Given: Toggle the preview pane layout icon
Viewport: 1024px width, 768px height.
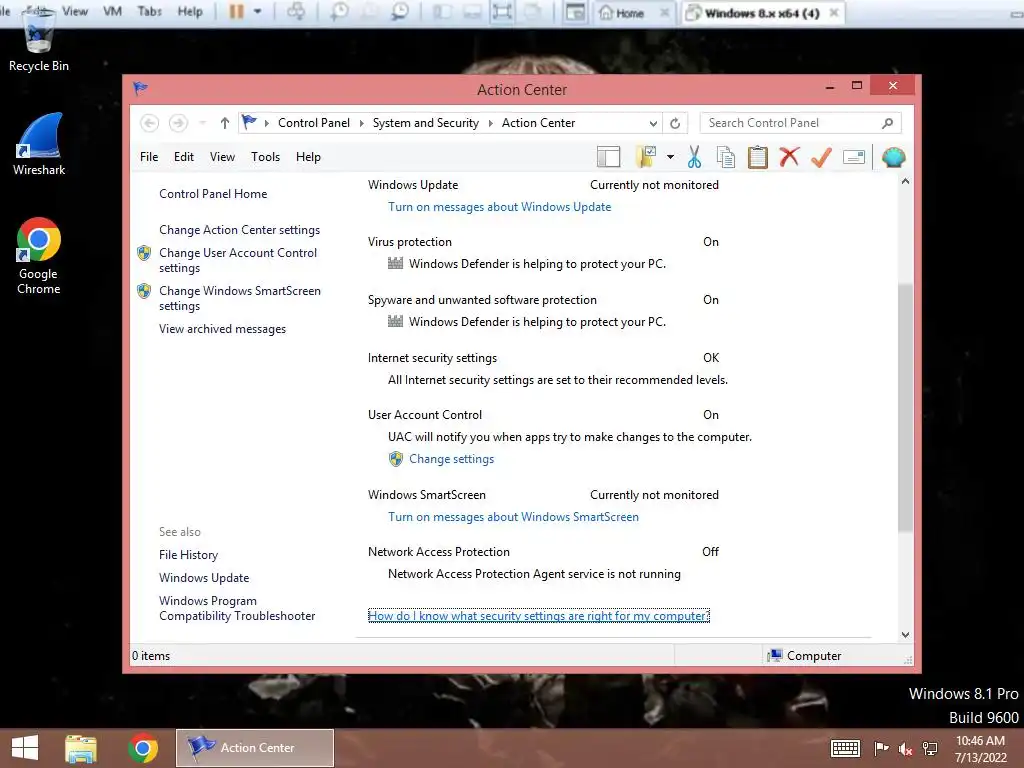Looking at the screenshot, I should point(608,157).
